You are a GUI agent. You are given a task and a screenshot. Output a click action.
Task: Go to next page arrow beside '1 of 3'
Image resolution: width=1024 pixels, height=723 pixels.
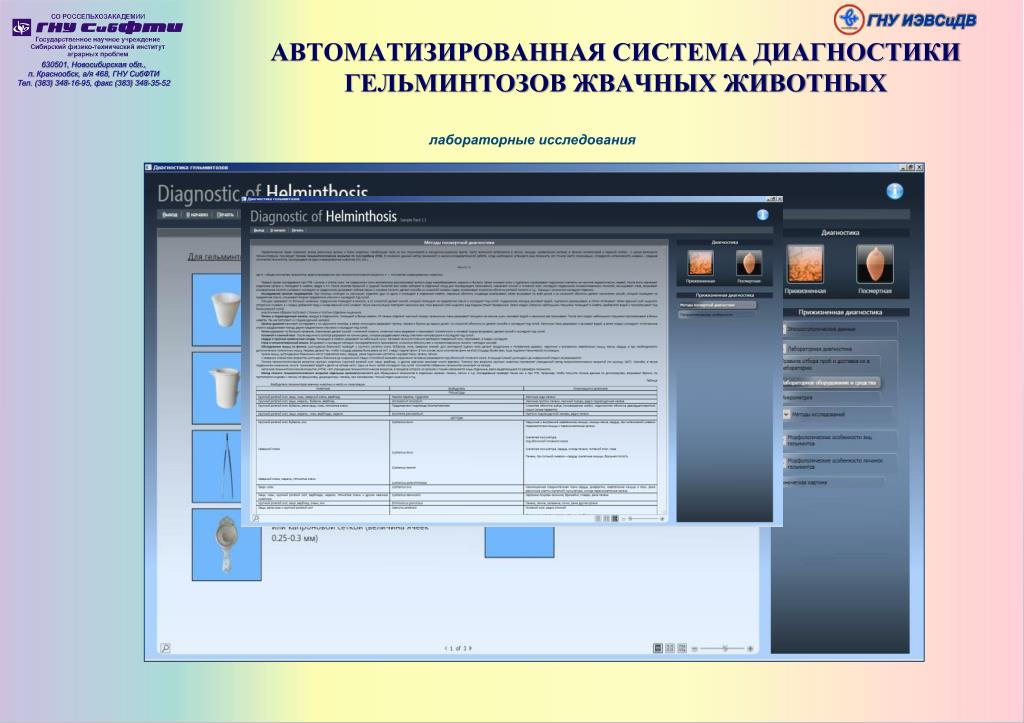470,649
